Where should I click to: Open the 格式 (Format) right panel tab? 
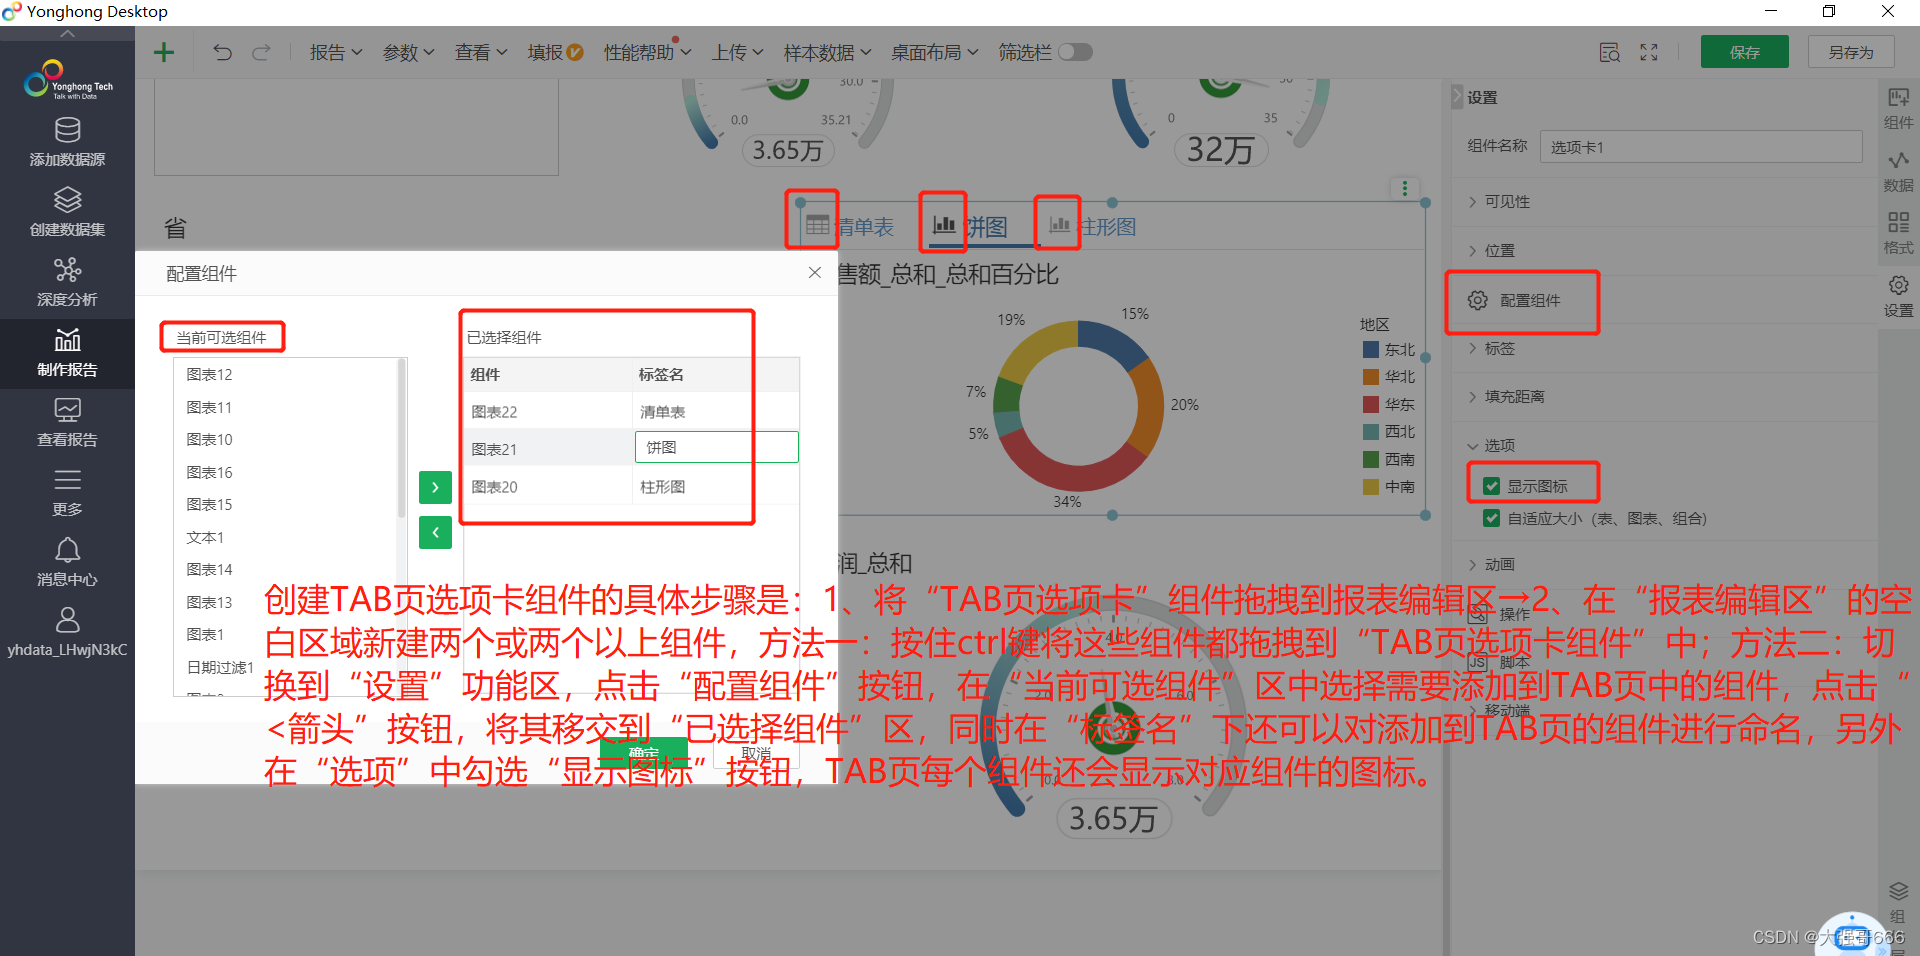pos(1898,234)
